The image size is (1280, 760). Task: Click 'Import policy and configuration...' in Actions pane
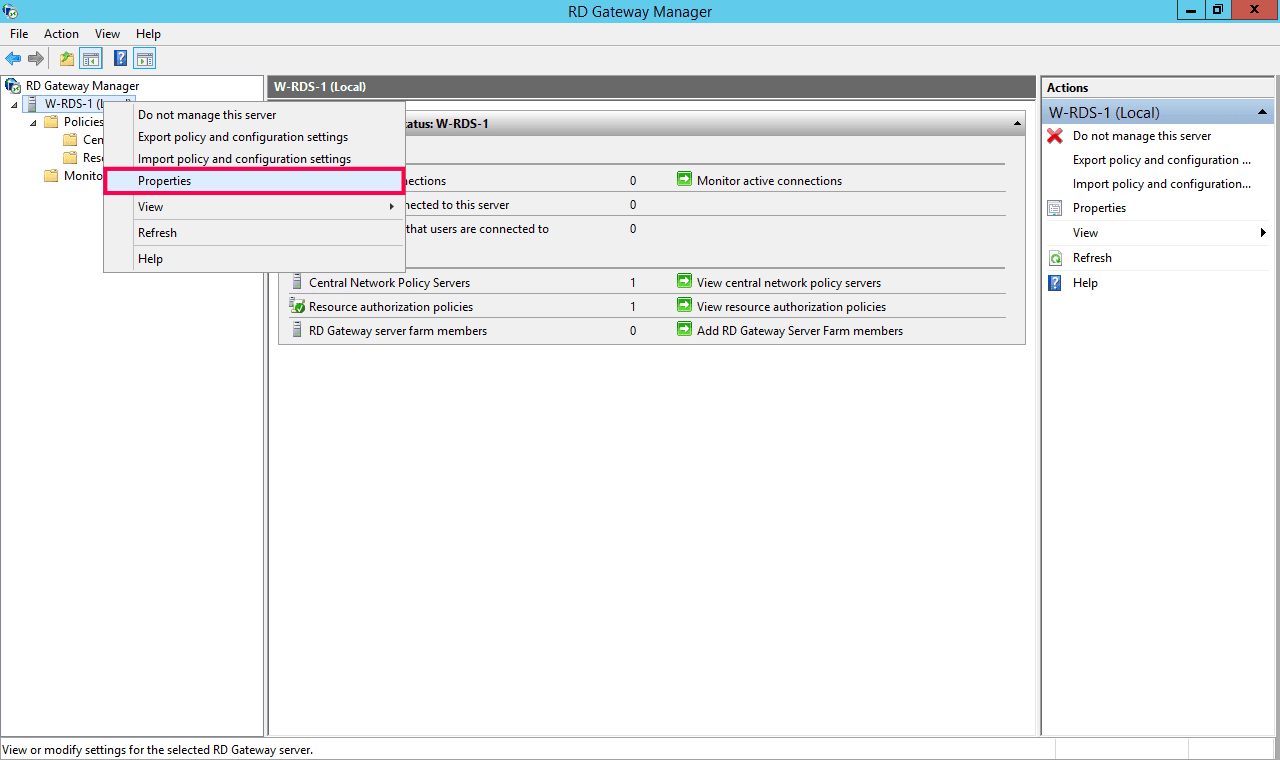tap(1162, 184)
